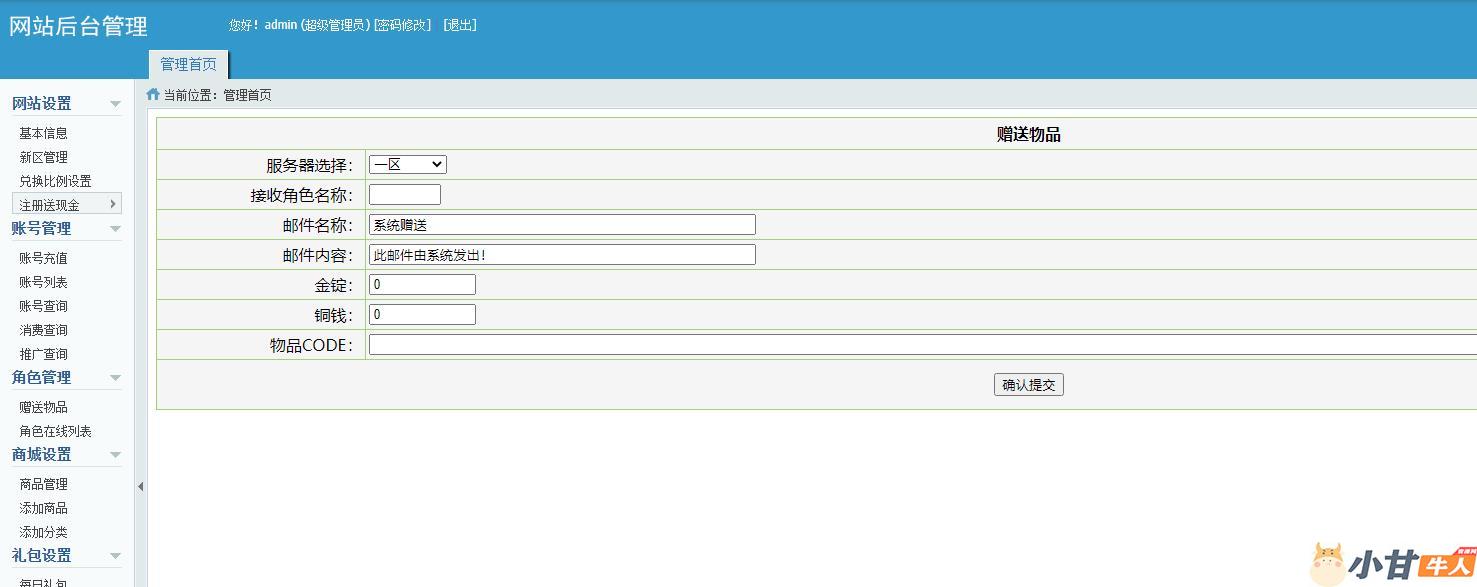Click the 确认提交 button
The height and width of the screenshot is (587, 1477).
[x=1028, y=385]
